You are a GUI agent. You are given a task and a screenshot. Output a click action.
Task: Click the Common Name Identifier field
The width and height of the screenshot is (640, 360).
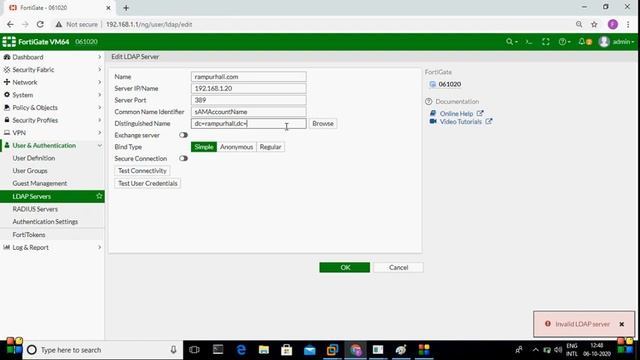249,112
